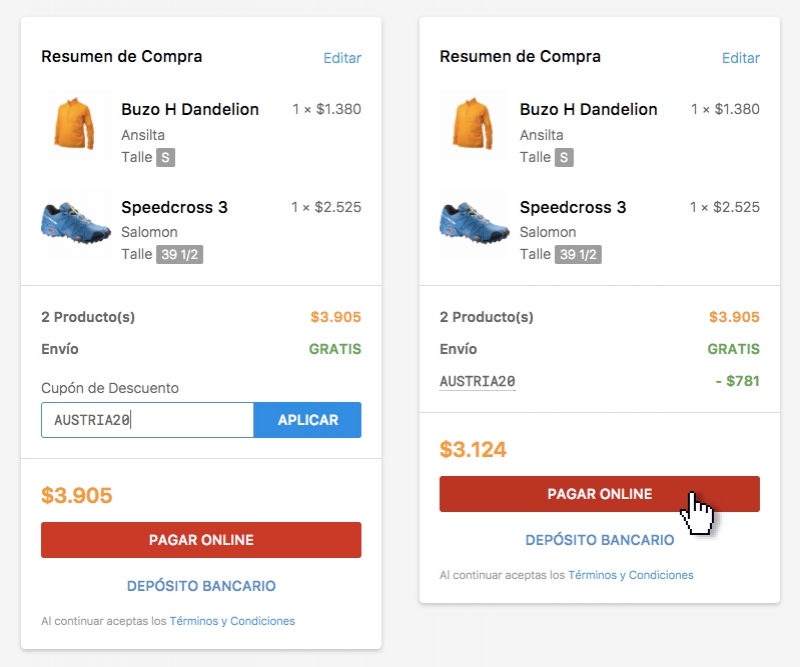Click size S badge in left panel

pyautogui.click(x=165, y=157)
